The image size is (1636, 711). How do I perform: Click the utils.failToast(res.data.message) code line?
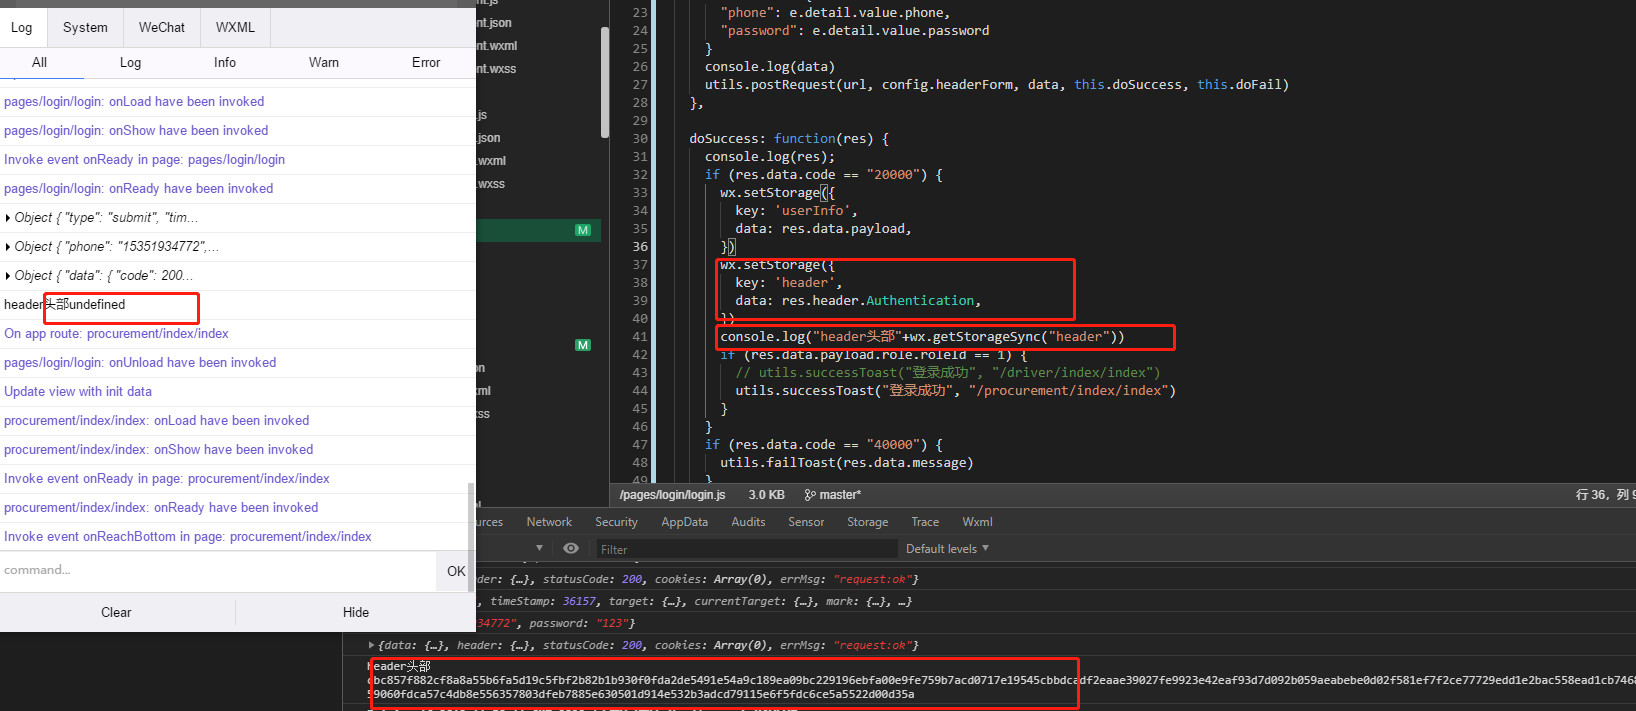pos(846,462)
